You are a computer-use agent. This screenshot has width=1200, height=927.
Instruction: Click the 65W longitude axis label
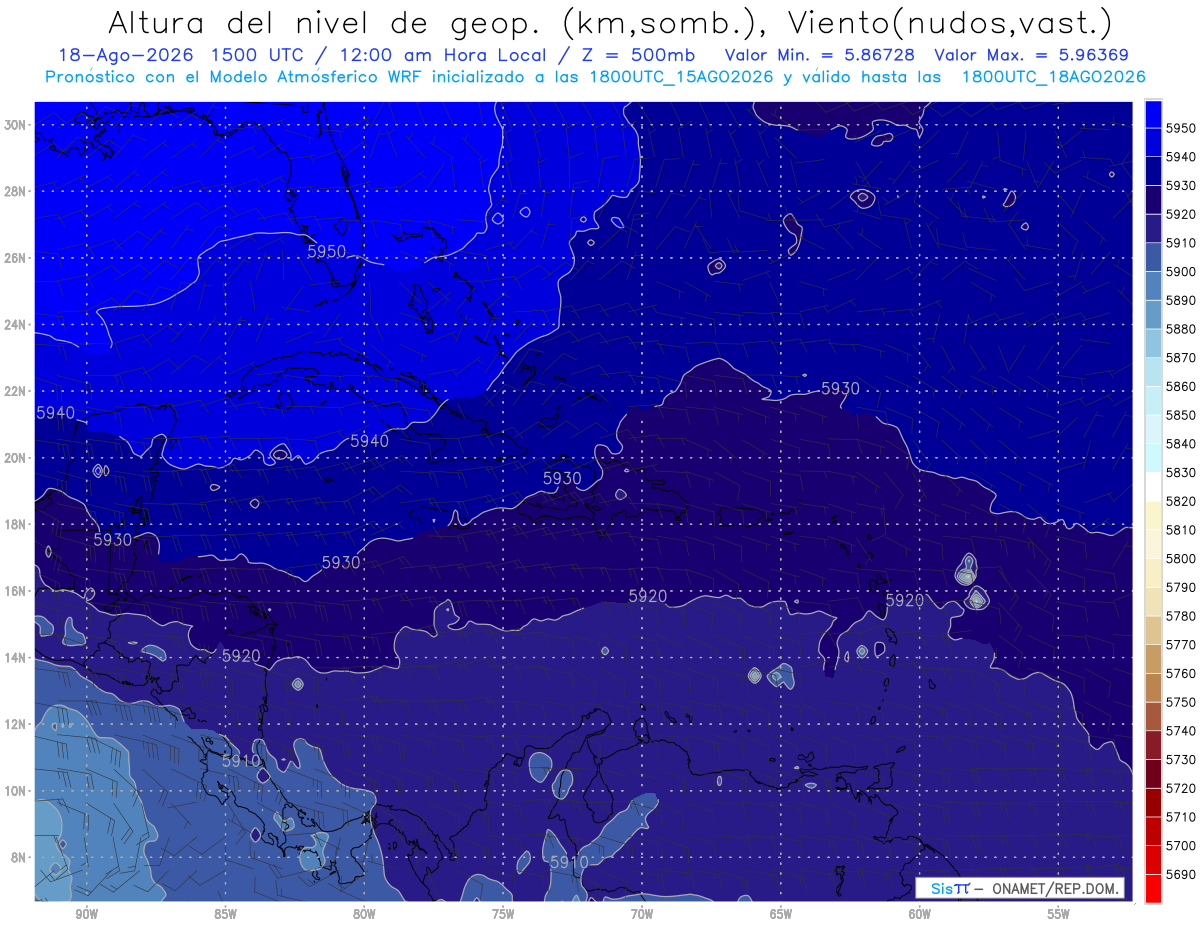tap(781, 914)
